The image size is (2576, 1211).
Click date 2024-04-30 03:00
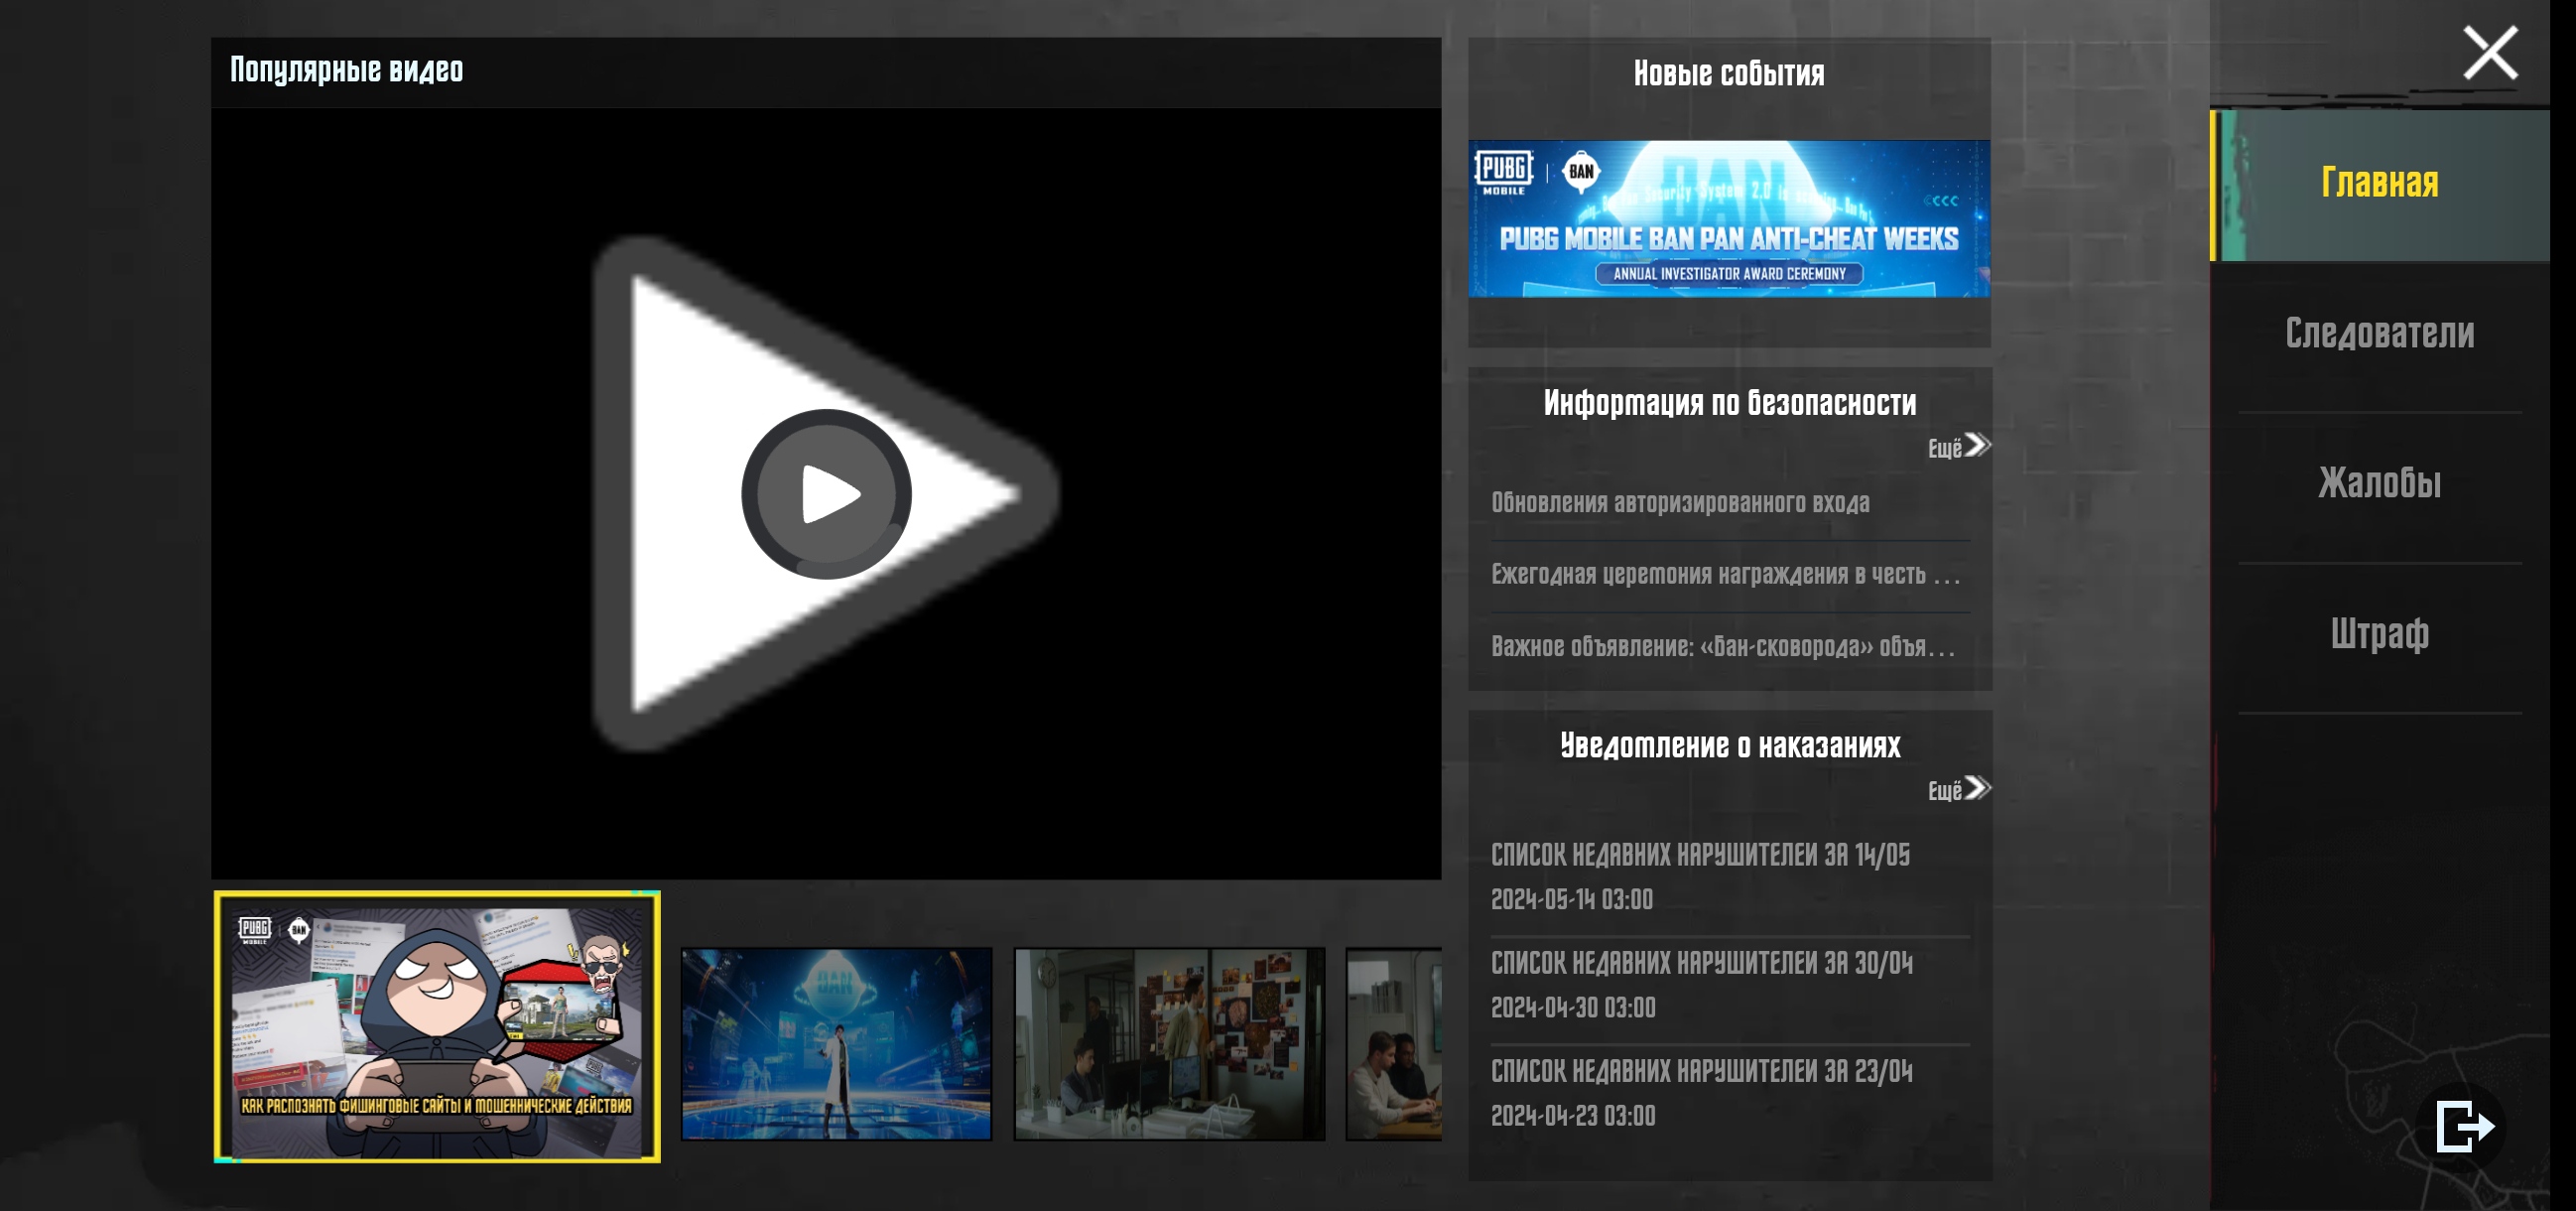click(1573, 1007)
